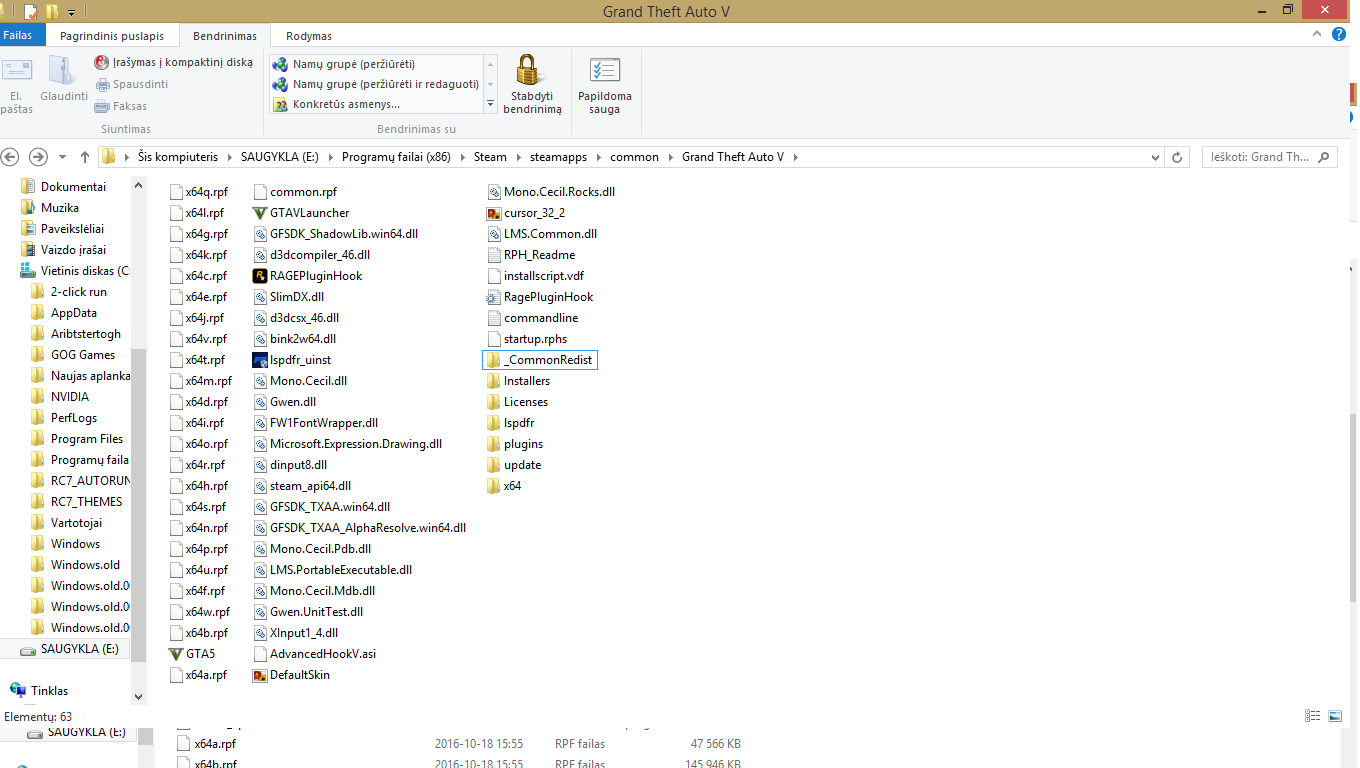The width and height of the screenshot is (1360, 768).
Task: Select the RagePluginHook settings file with gear icon
Action: pyautogui.click(x=540, y=297)
